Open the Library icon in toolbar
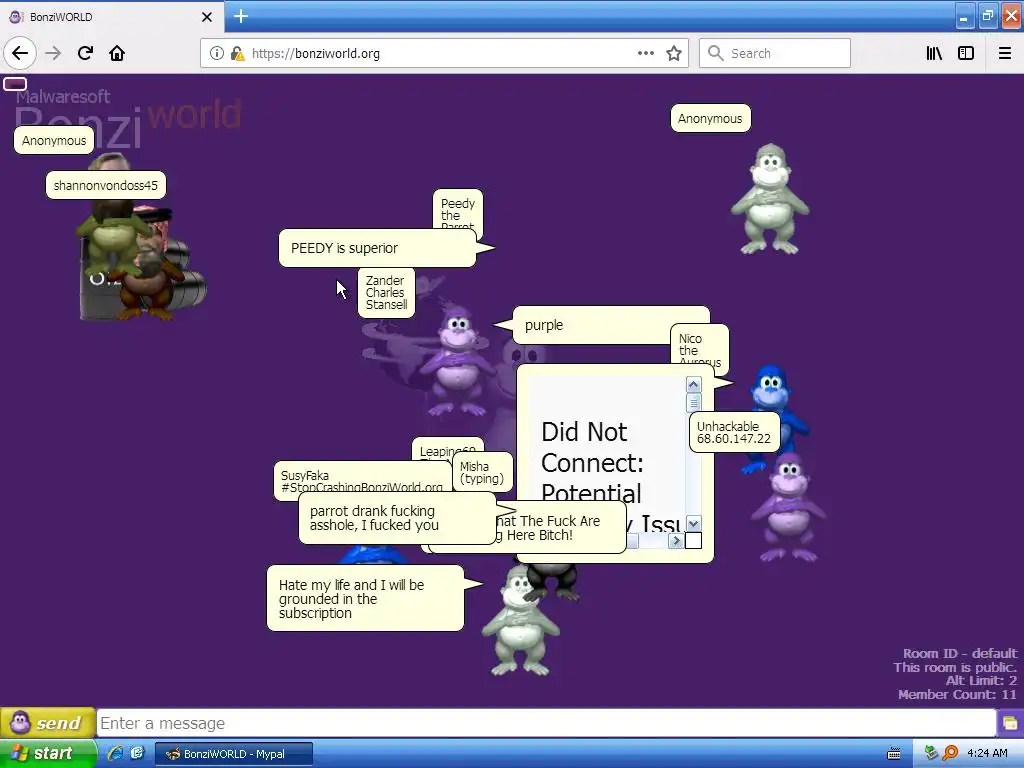Screen dimensions: 1024x768 934,53
